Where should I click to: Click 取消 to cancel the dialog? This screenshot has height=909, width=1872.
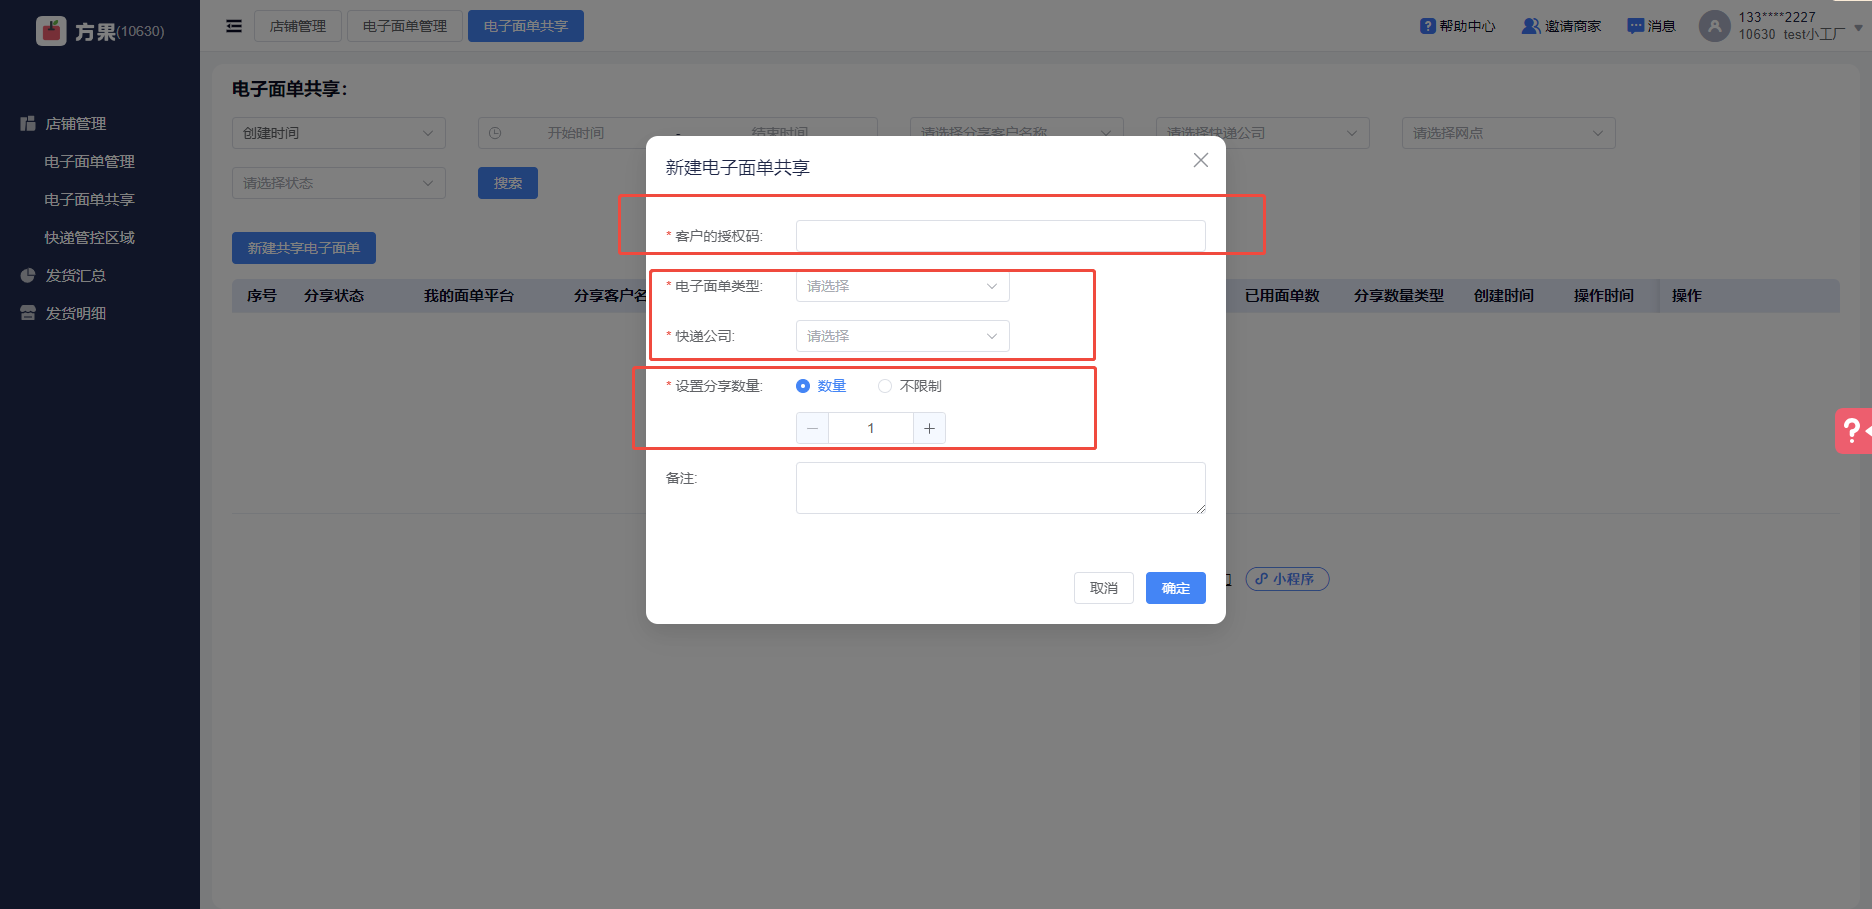pyautogui.click(x=1104, y=588)
